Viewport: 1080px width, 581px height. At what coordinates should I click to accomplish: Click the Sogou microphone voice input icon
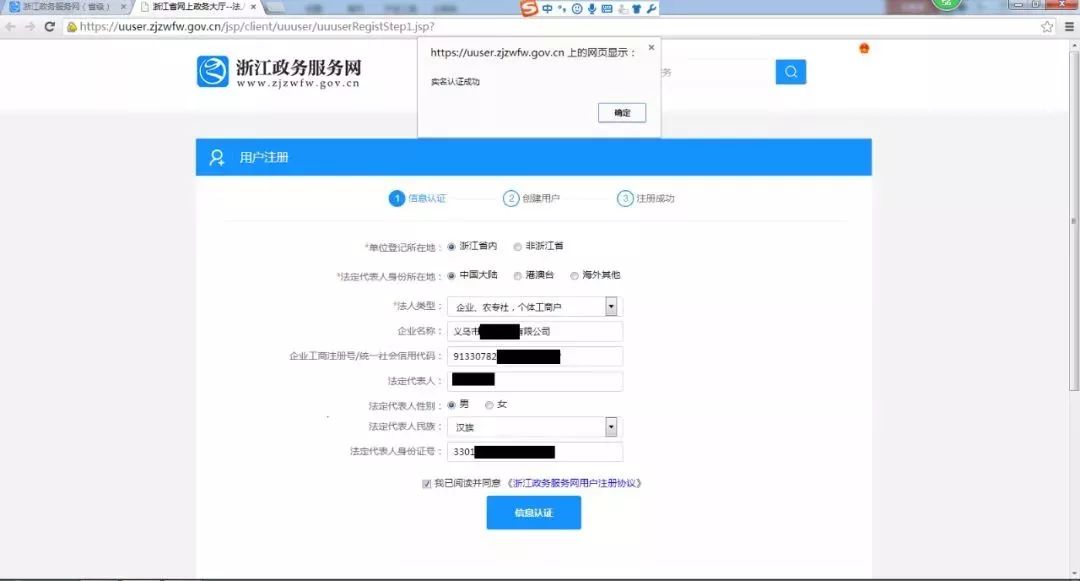592,9
